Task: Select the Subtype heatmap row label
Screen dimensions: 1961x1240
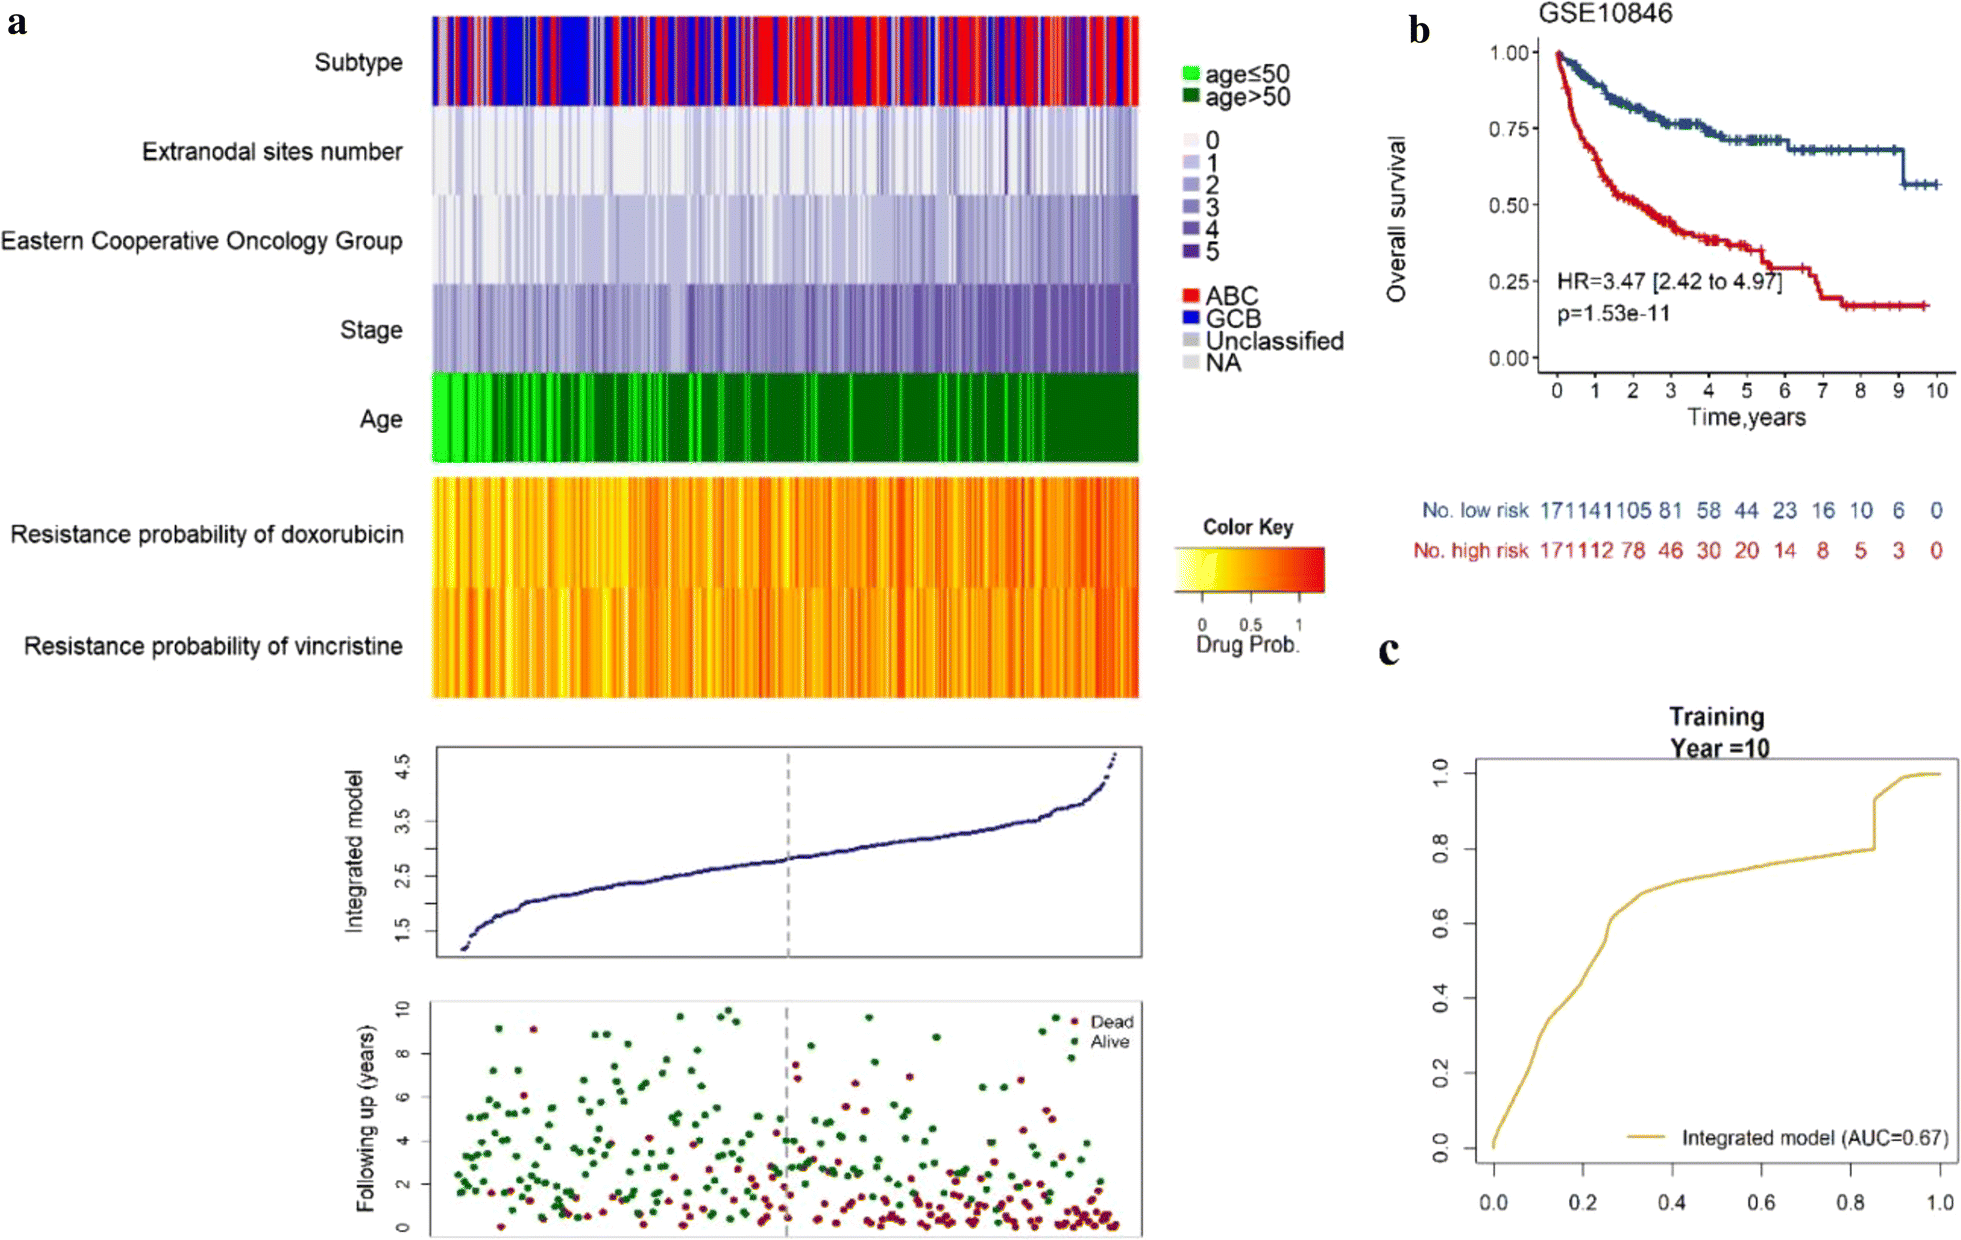Action: pos(358,62)
